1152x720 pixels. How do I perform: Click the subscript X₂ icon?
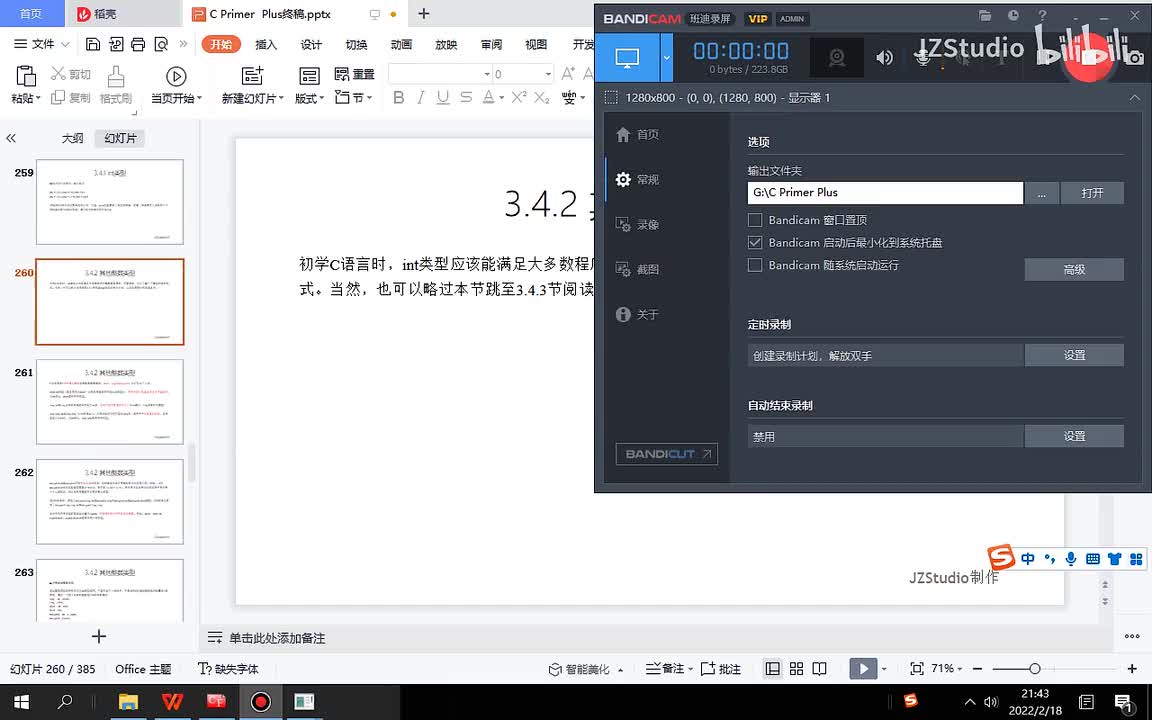tap(542, 98)
